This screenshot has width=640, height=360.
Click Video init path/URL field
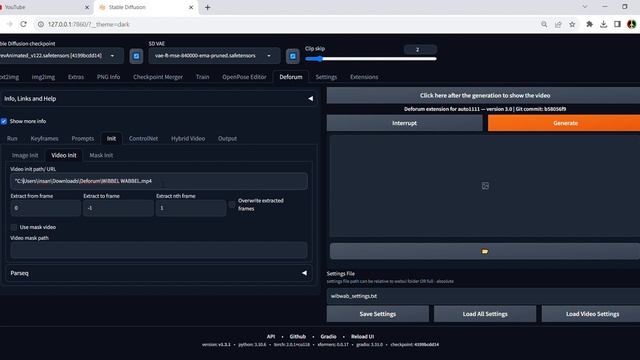tap(159, 181)
